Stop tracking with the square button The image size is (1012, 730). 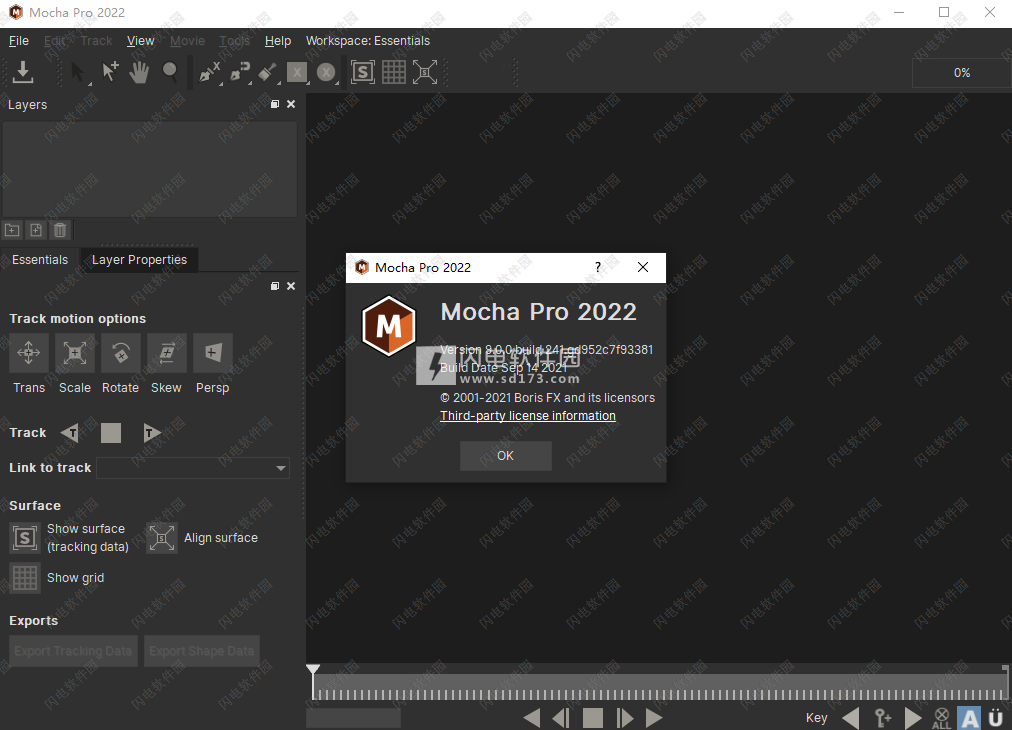111,433
